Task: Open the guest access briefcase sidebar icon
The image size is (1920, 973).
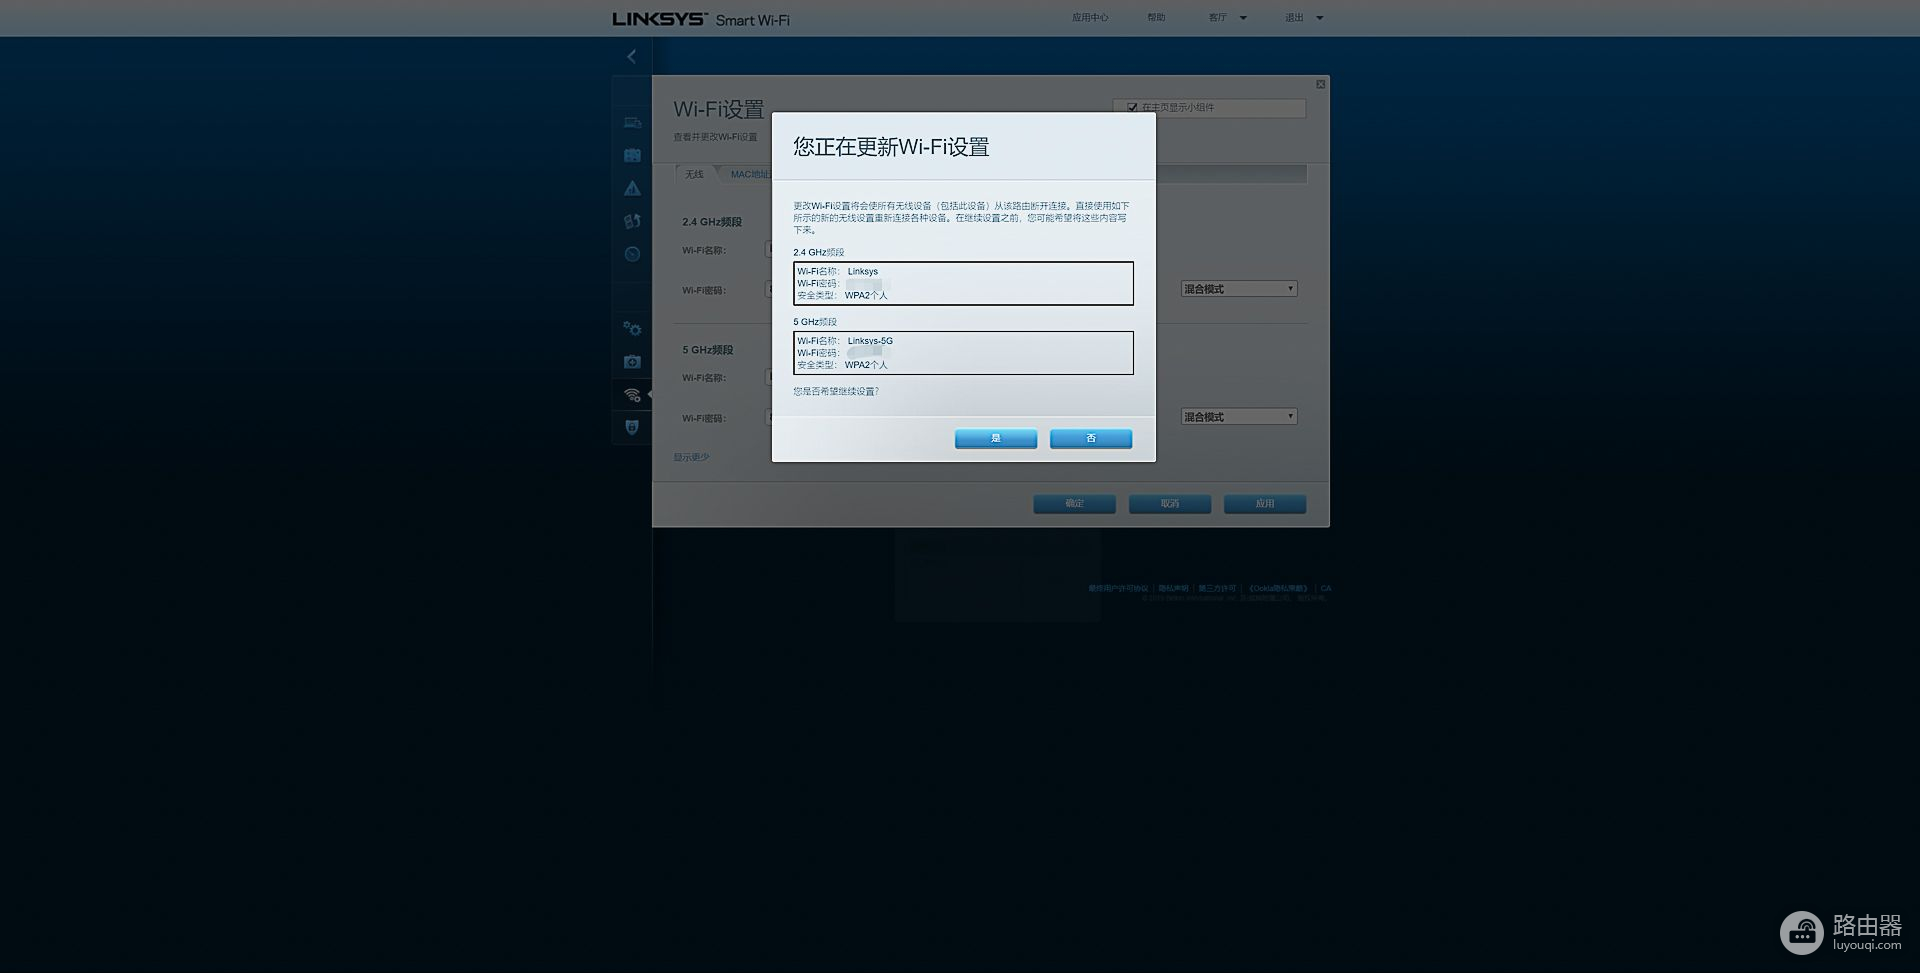Action: (x=632, y=156)
